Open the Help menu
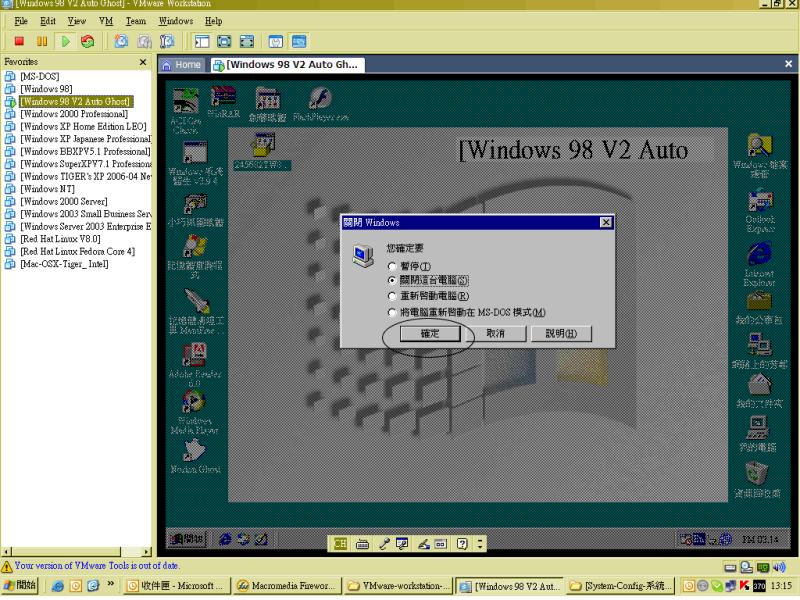This screenshot has height=600, width=800. coord(213,21)
